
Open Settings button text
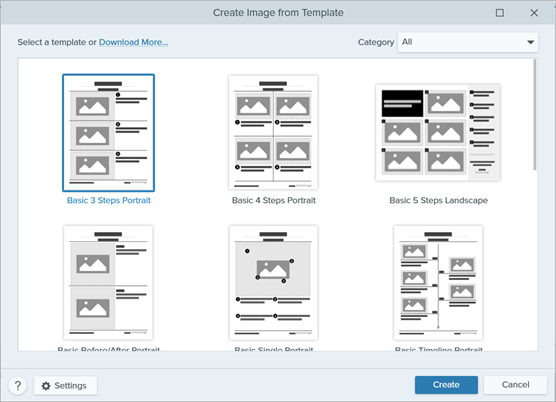coord(70,386)
